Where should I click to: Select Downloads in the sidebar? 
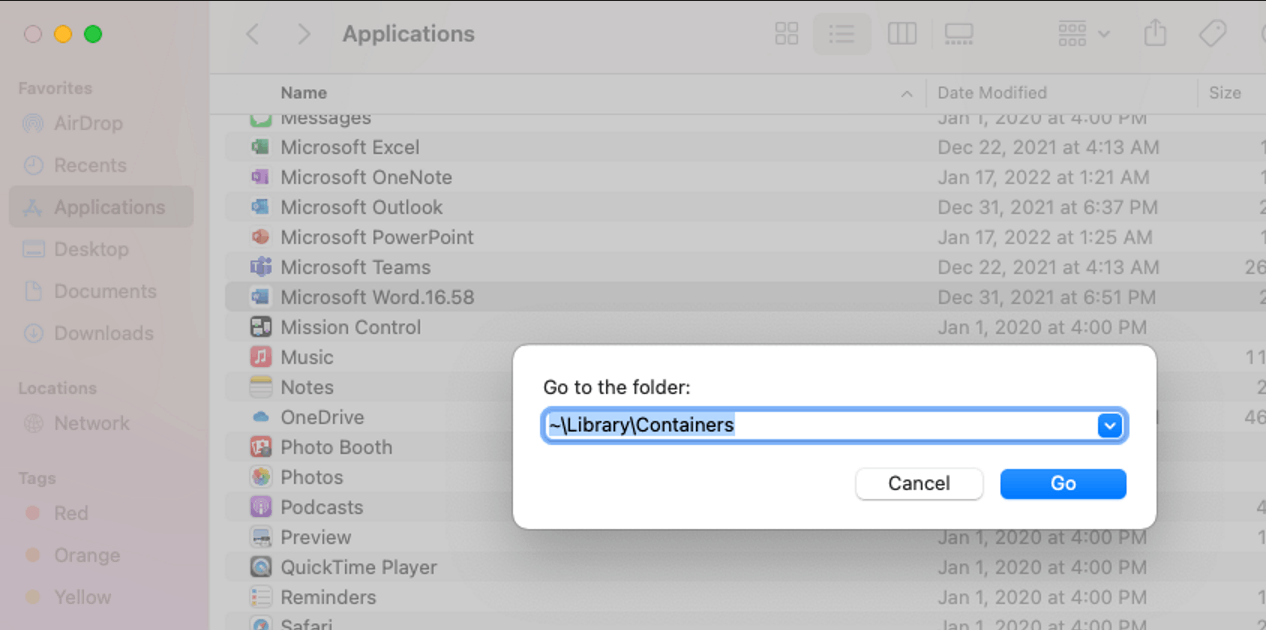tap(104, 334)
